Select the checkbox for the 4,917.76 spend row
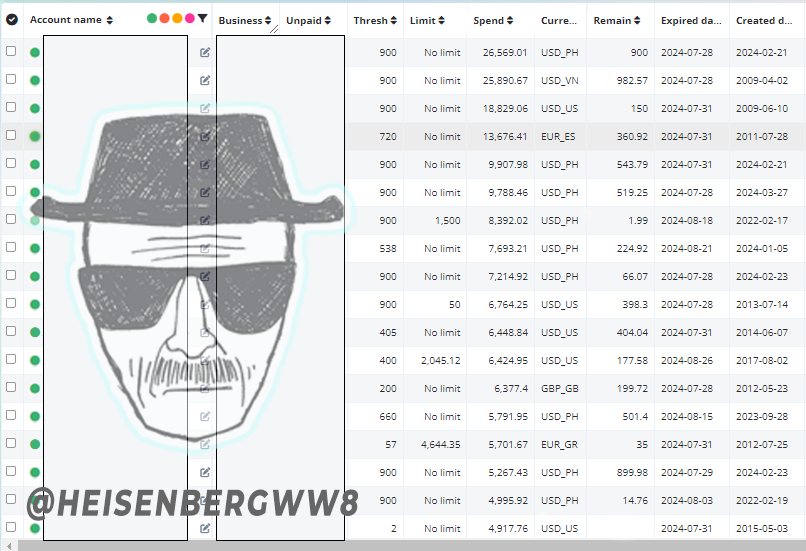This screenshot has width=806, height=551. pos(11,527)
